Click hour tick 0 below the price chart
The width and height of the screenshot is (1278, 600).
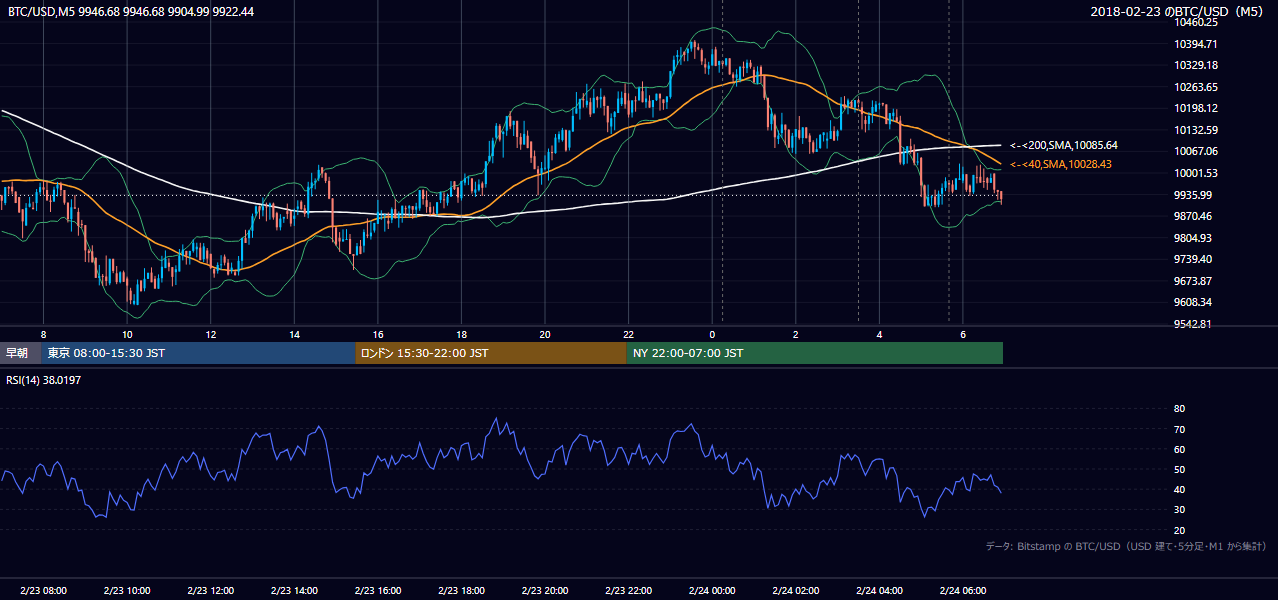coord(712,334)
